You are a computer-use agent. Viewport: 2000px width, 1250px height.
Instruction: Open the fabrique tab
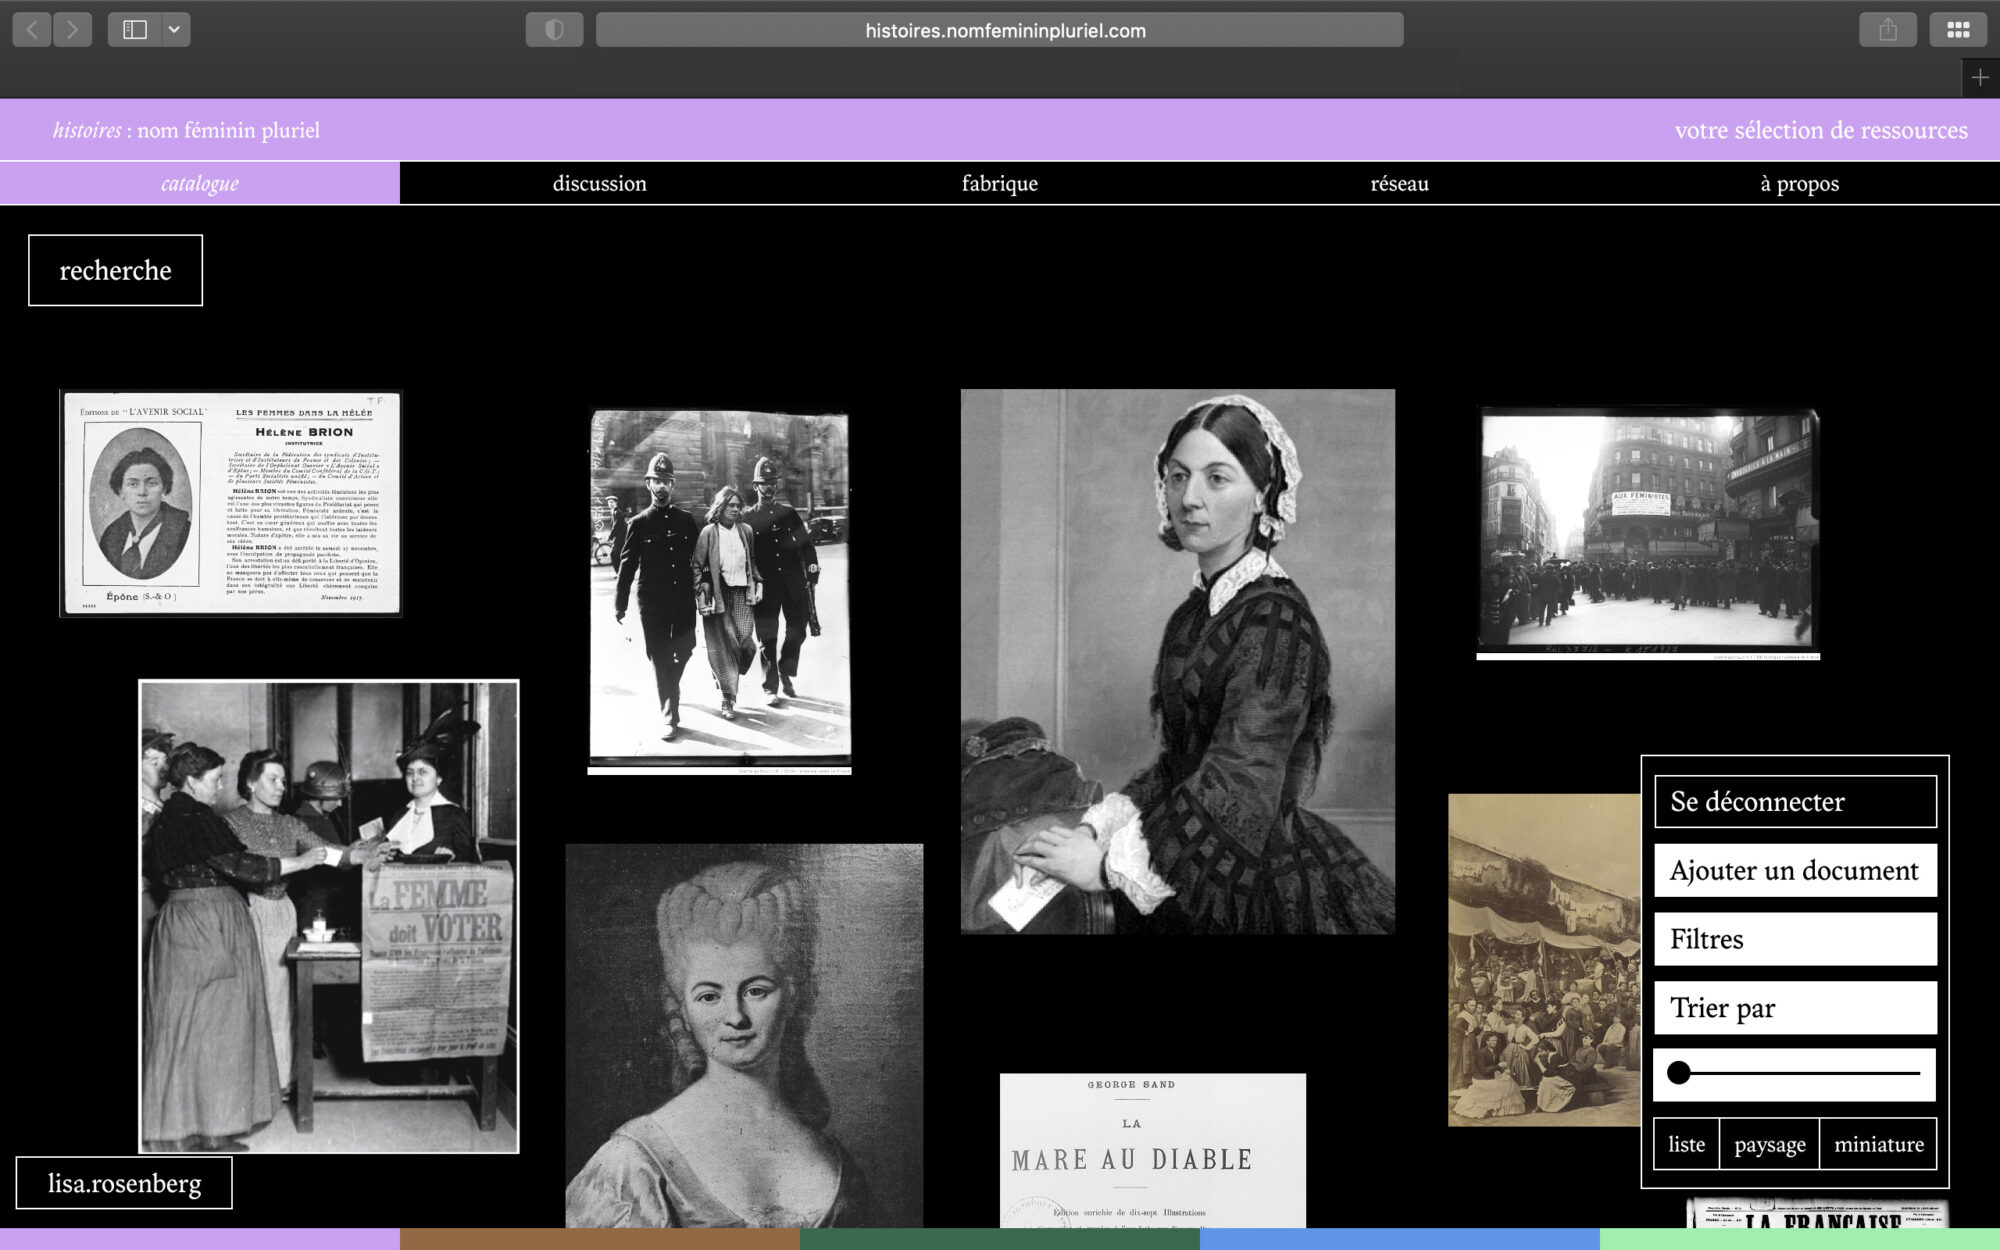click(x=999, y=183)
